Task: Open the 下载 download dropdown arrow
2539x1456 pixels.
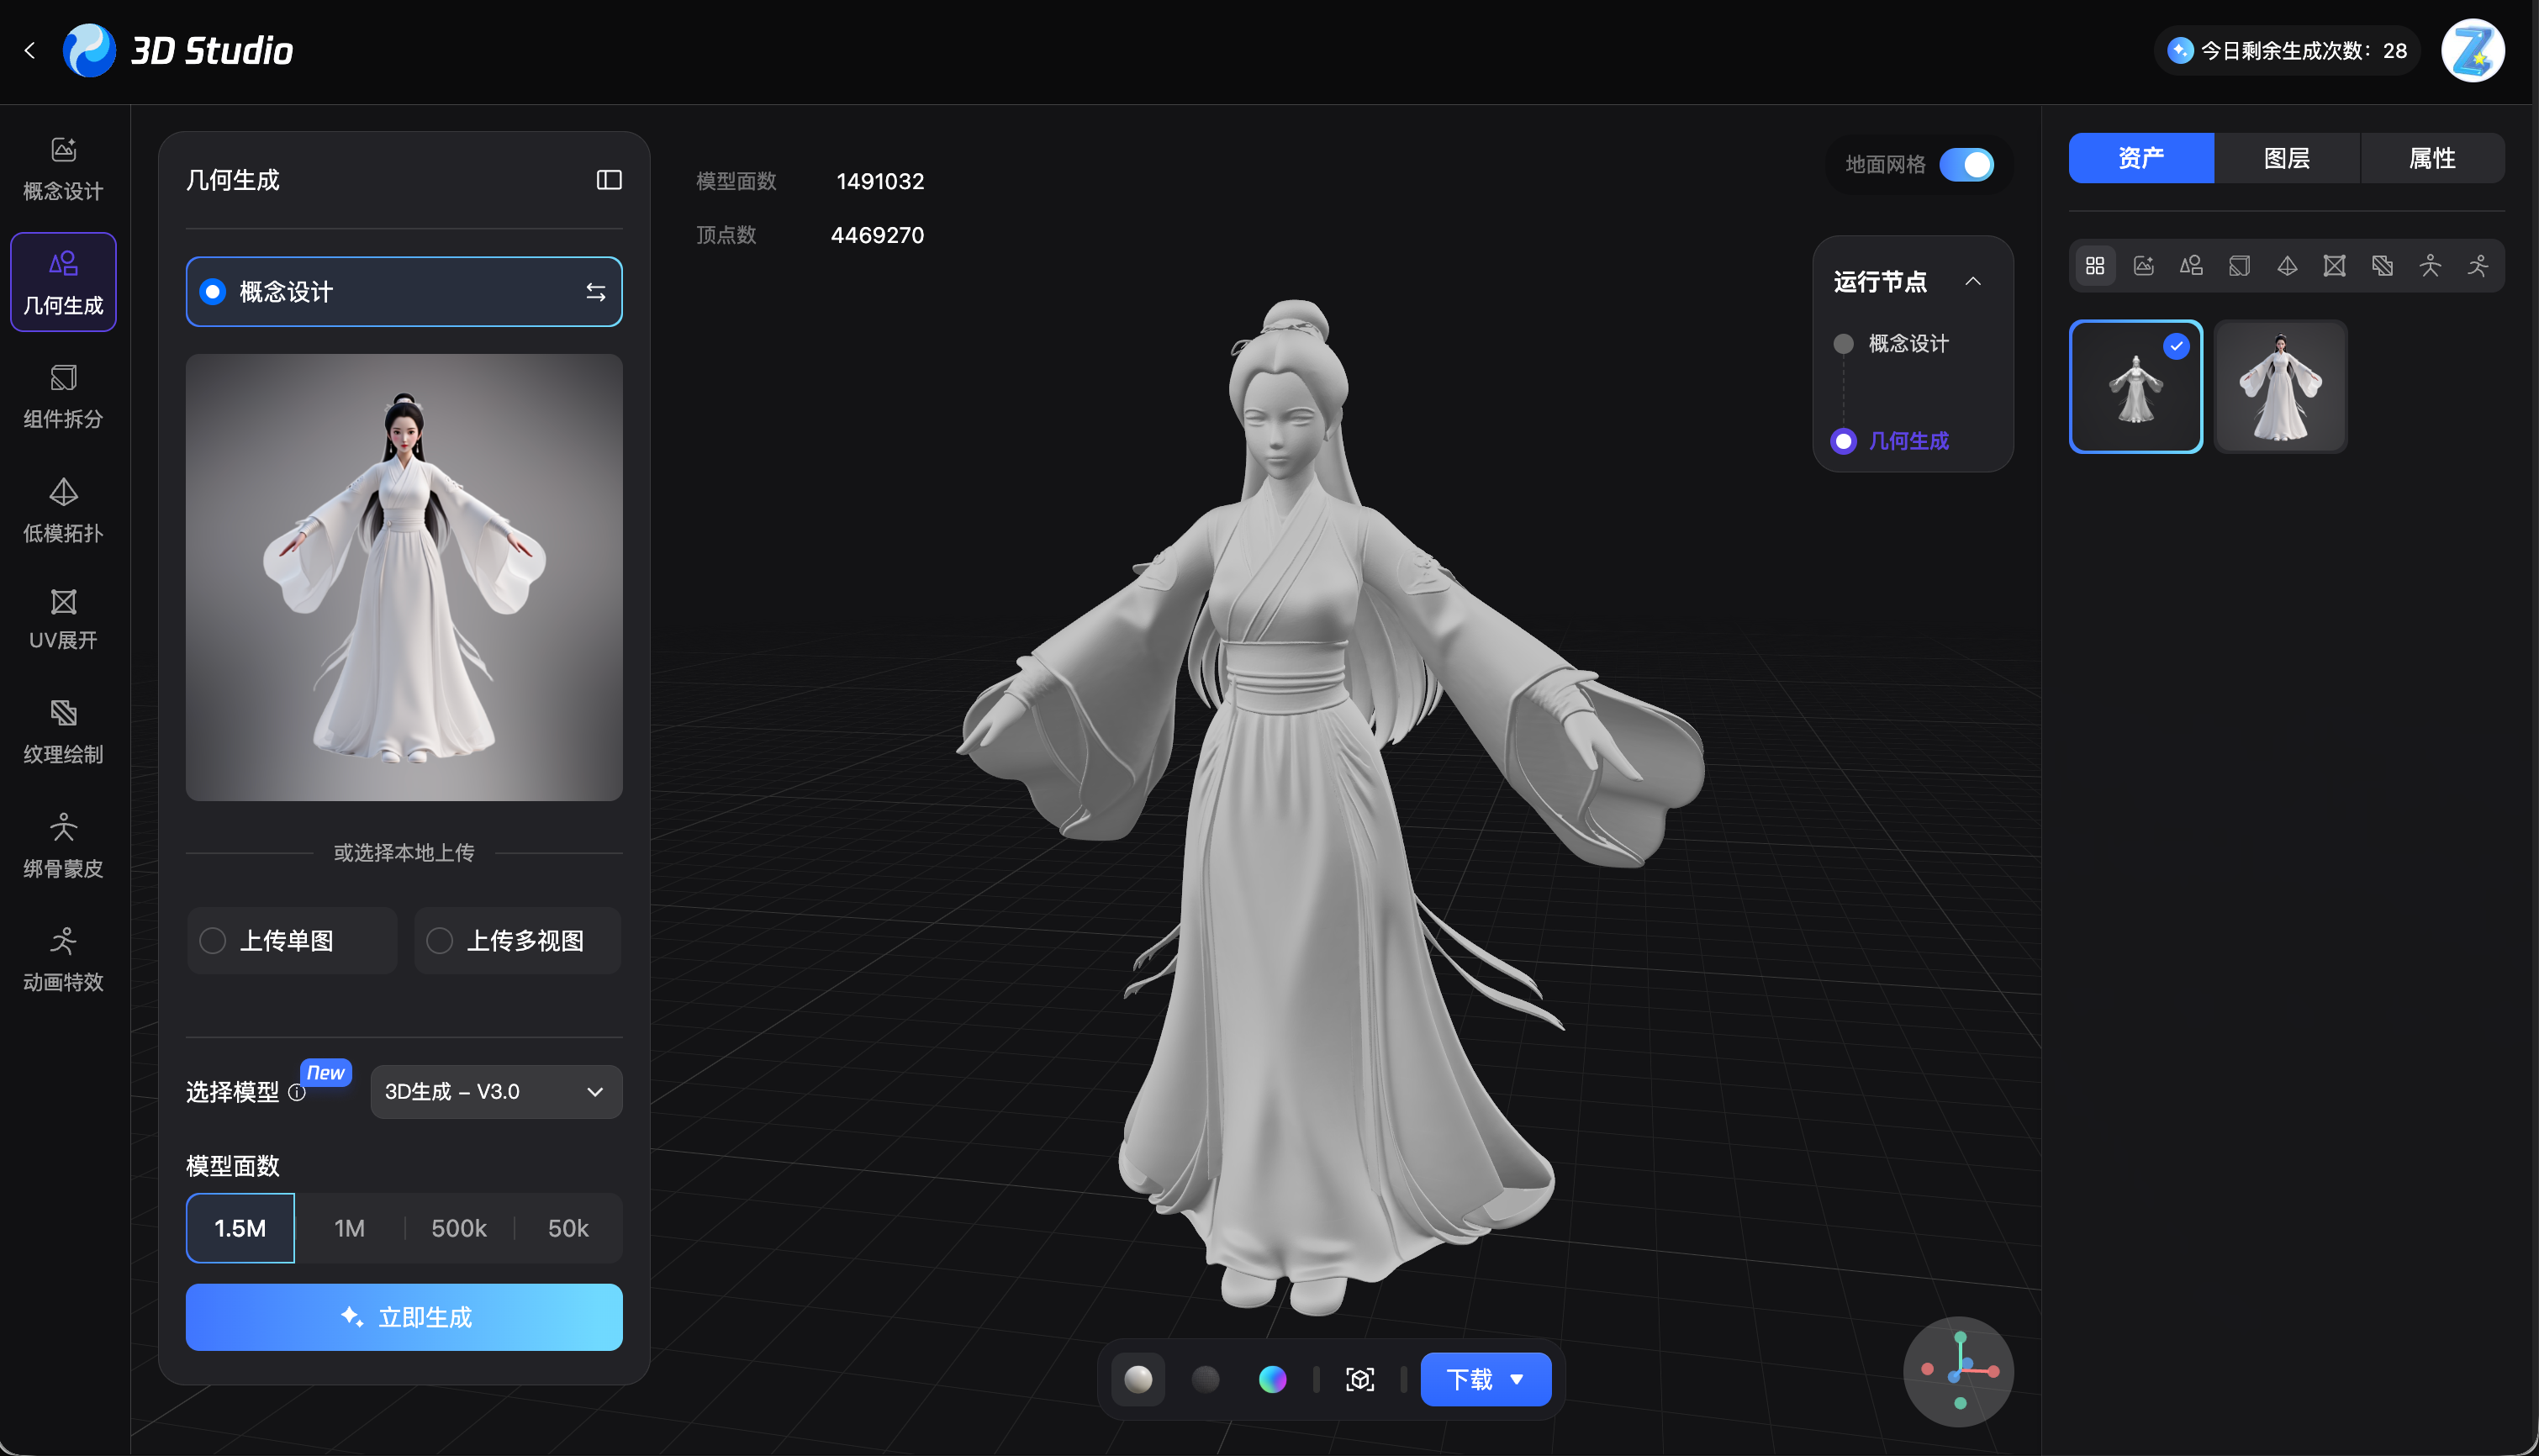Action: coord(1517,1379)
